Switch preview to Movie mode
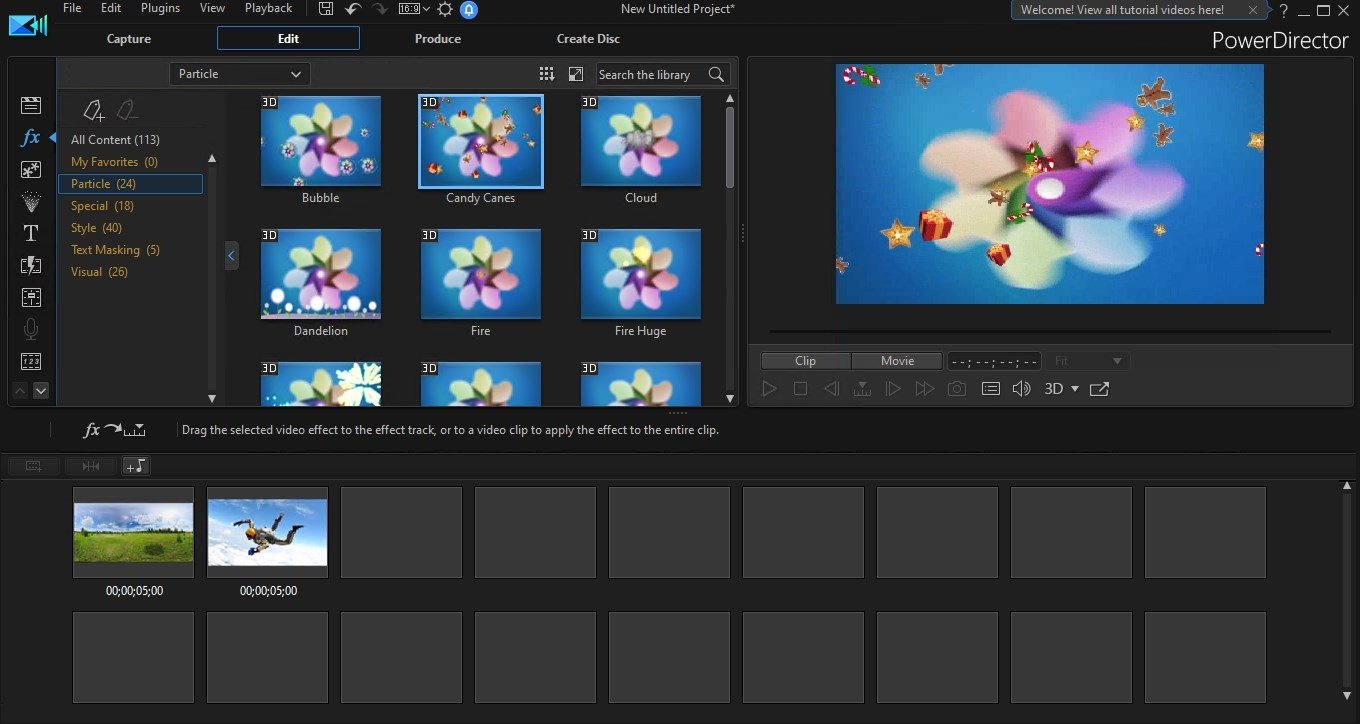The width and height of the screenshot is (1360, 724). click(897, 361)
